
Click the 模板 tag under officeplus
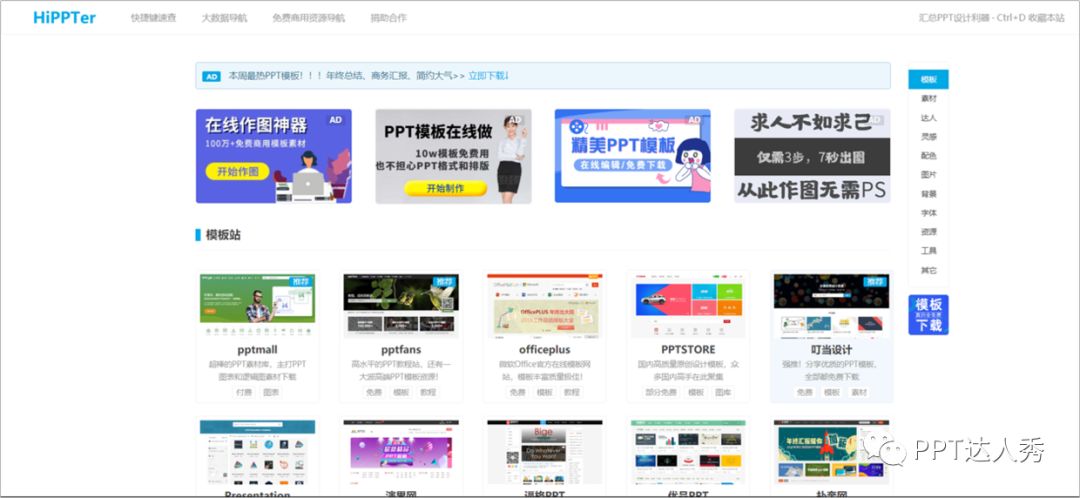[x=545, y=392]
